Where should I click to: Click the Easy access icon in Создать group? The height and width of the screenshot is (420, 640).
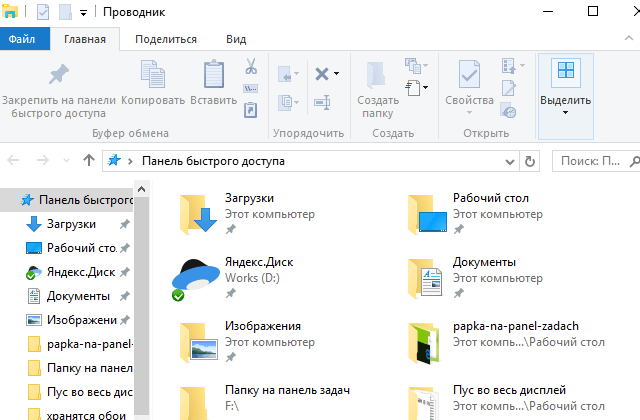point(413,65)
